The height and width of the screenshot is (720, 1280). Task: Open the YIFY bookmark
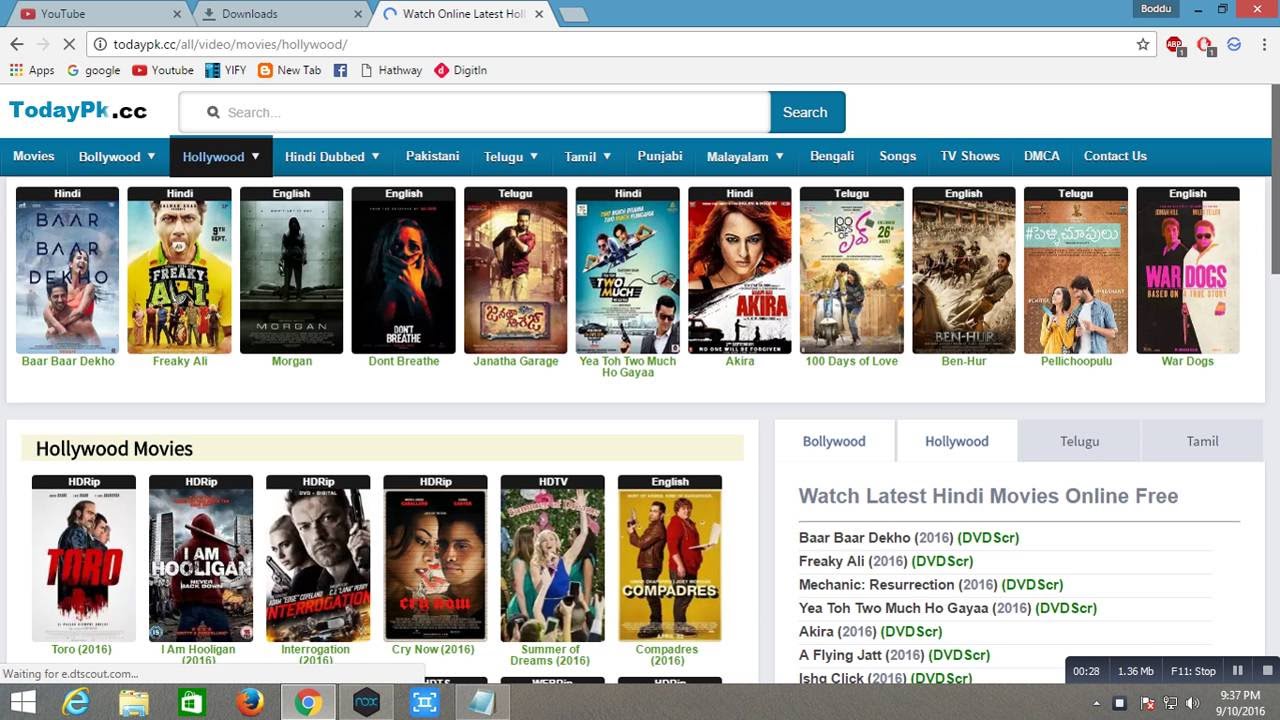(x=226, y=70)
